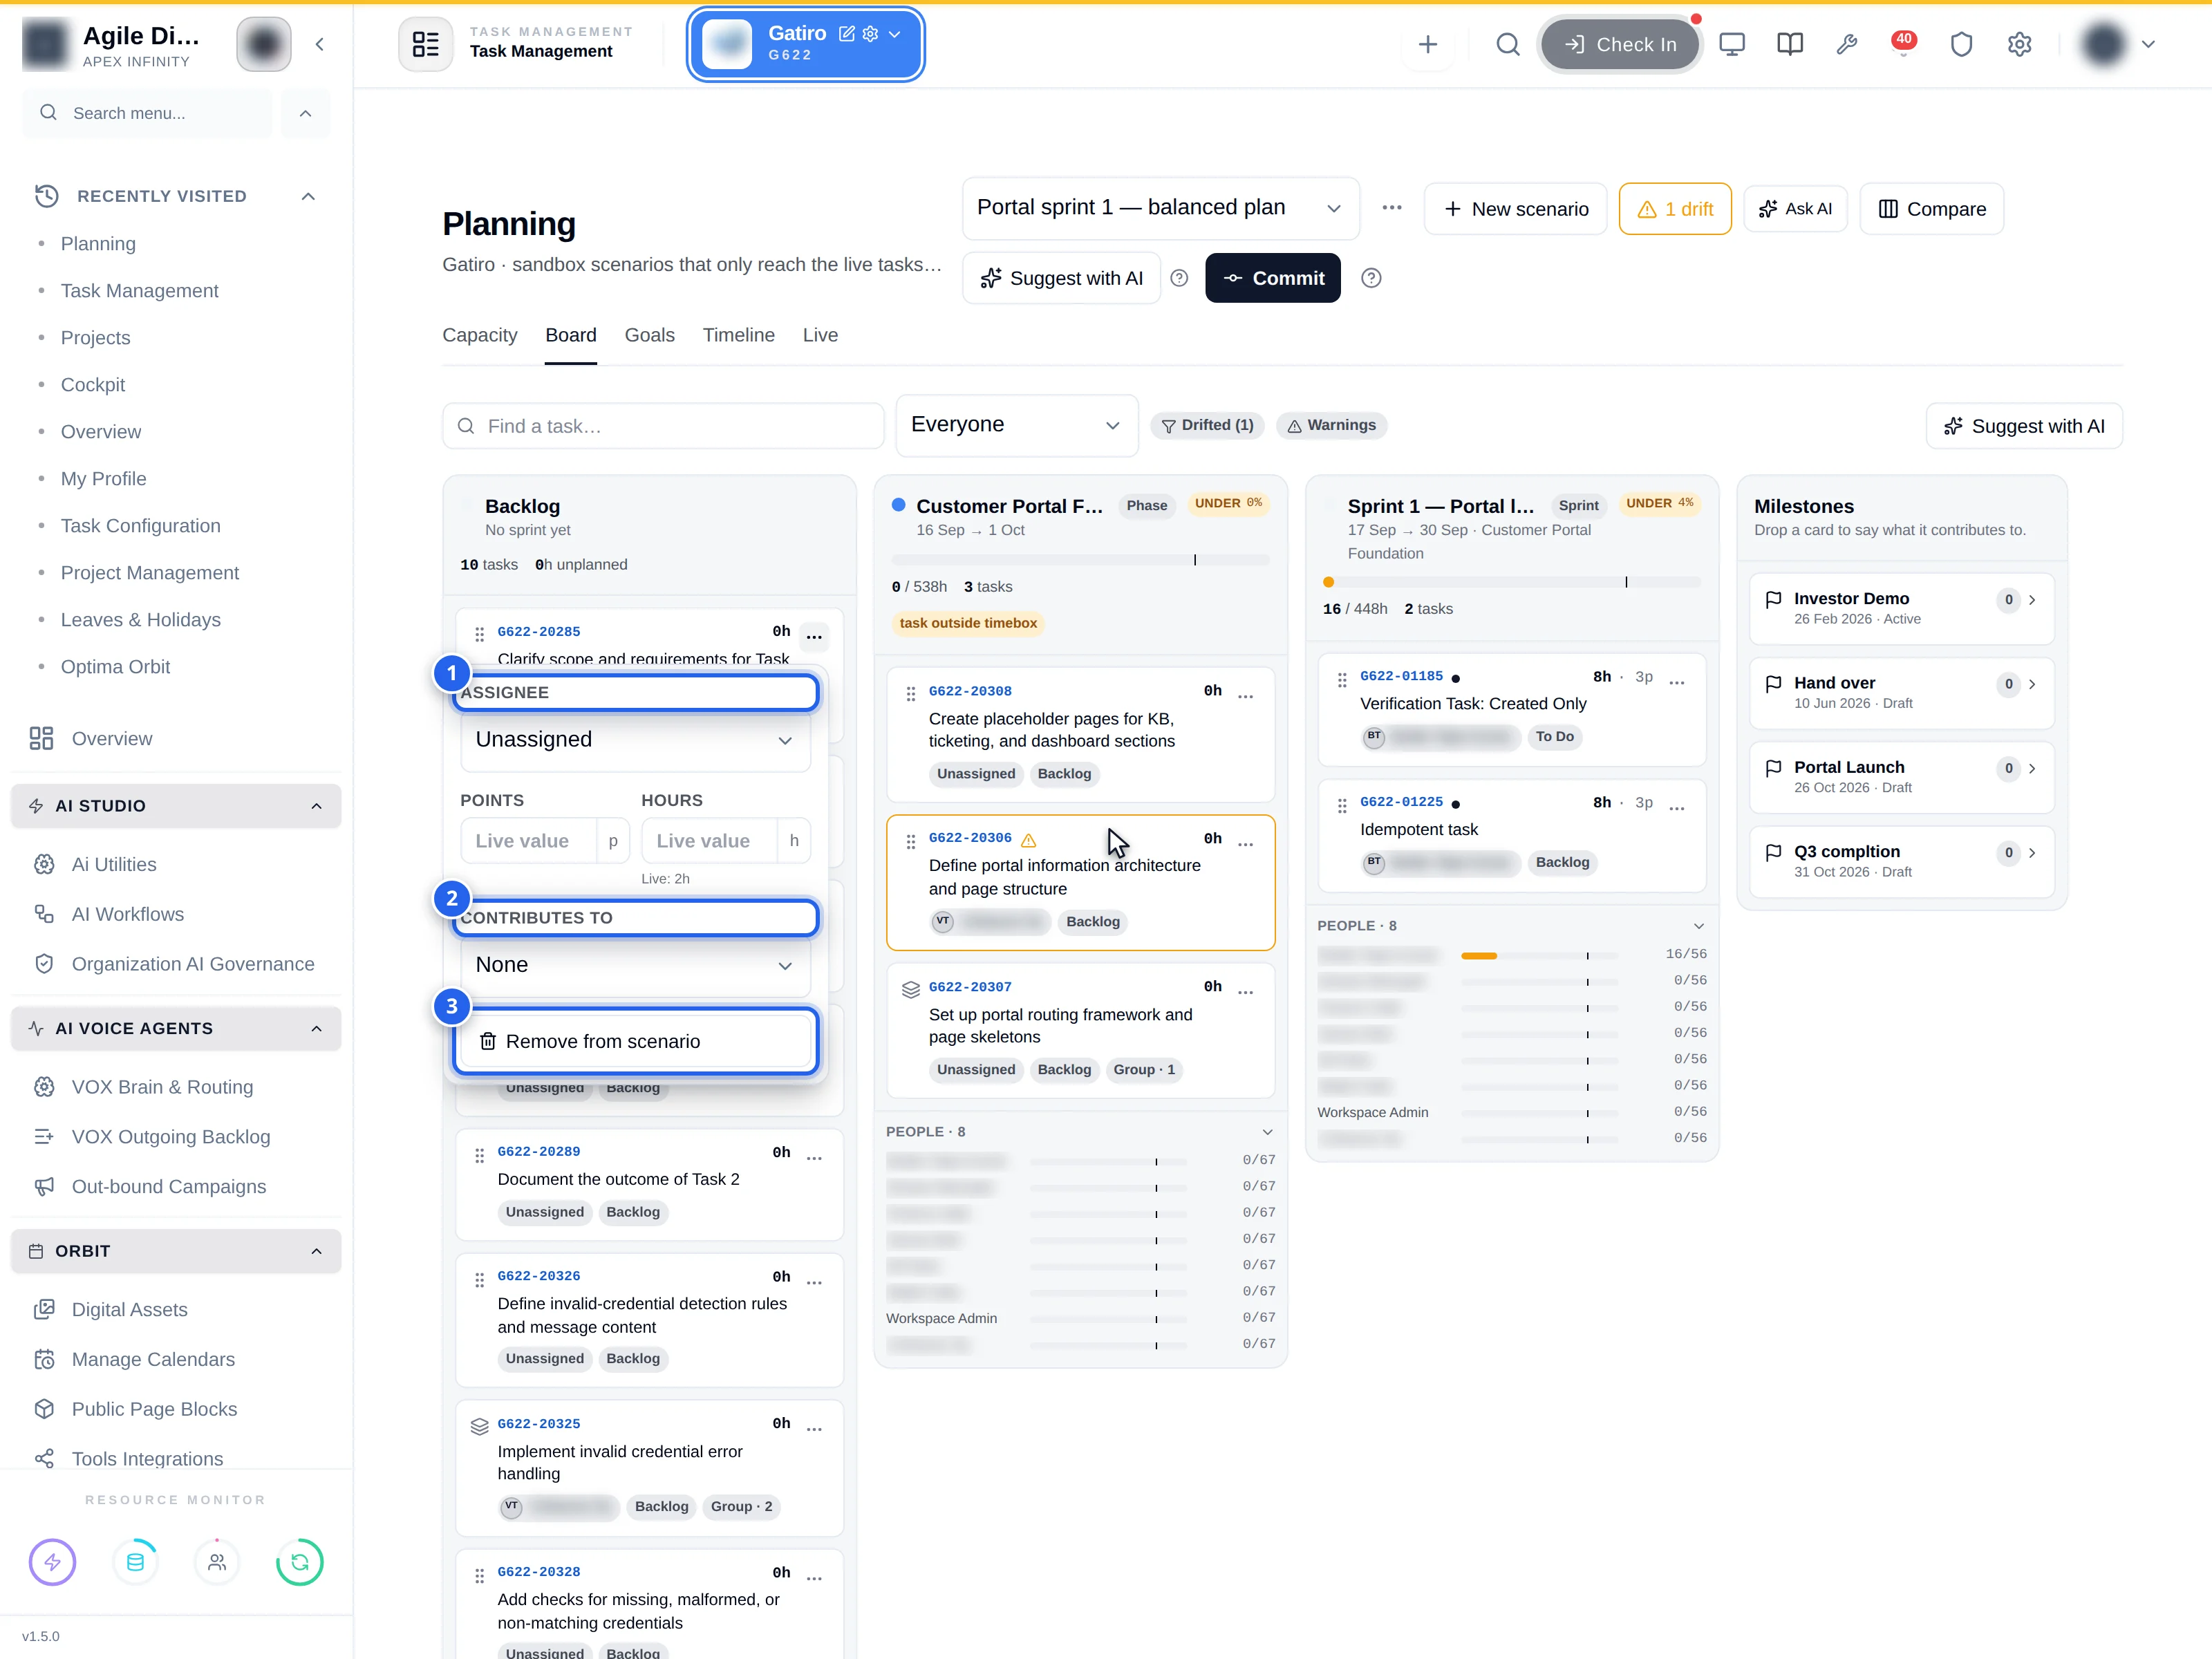Viewport: 2212px width, 1659px height.
Task: Click the help icon next to Suggest with AI
Action: tap(1179, 278)
